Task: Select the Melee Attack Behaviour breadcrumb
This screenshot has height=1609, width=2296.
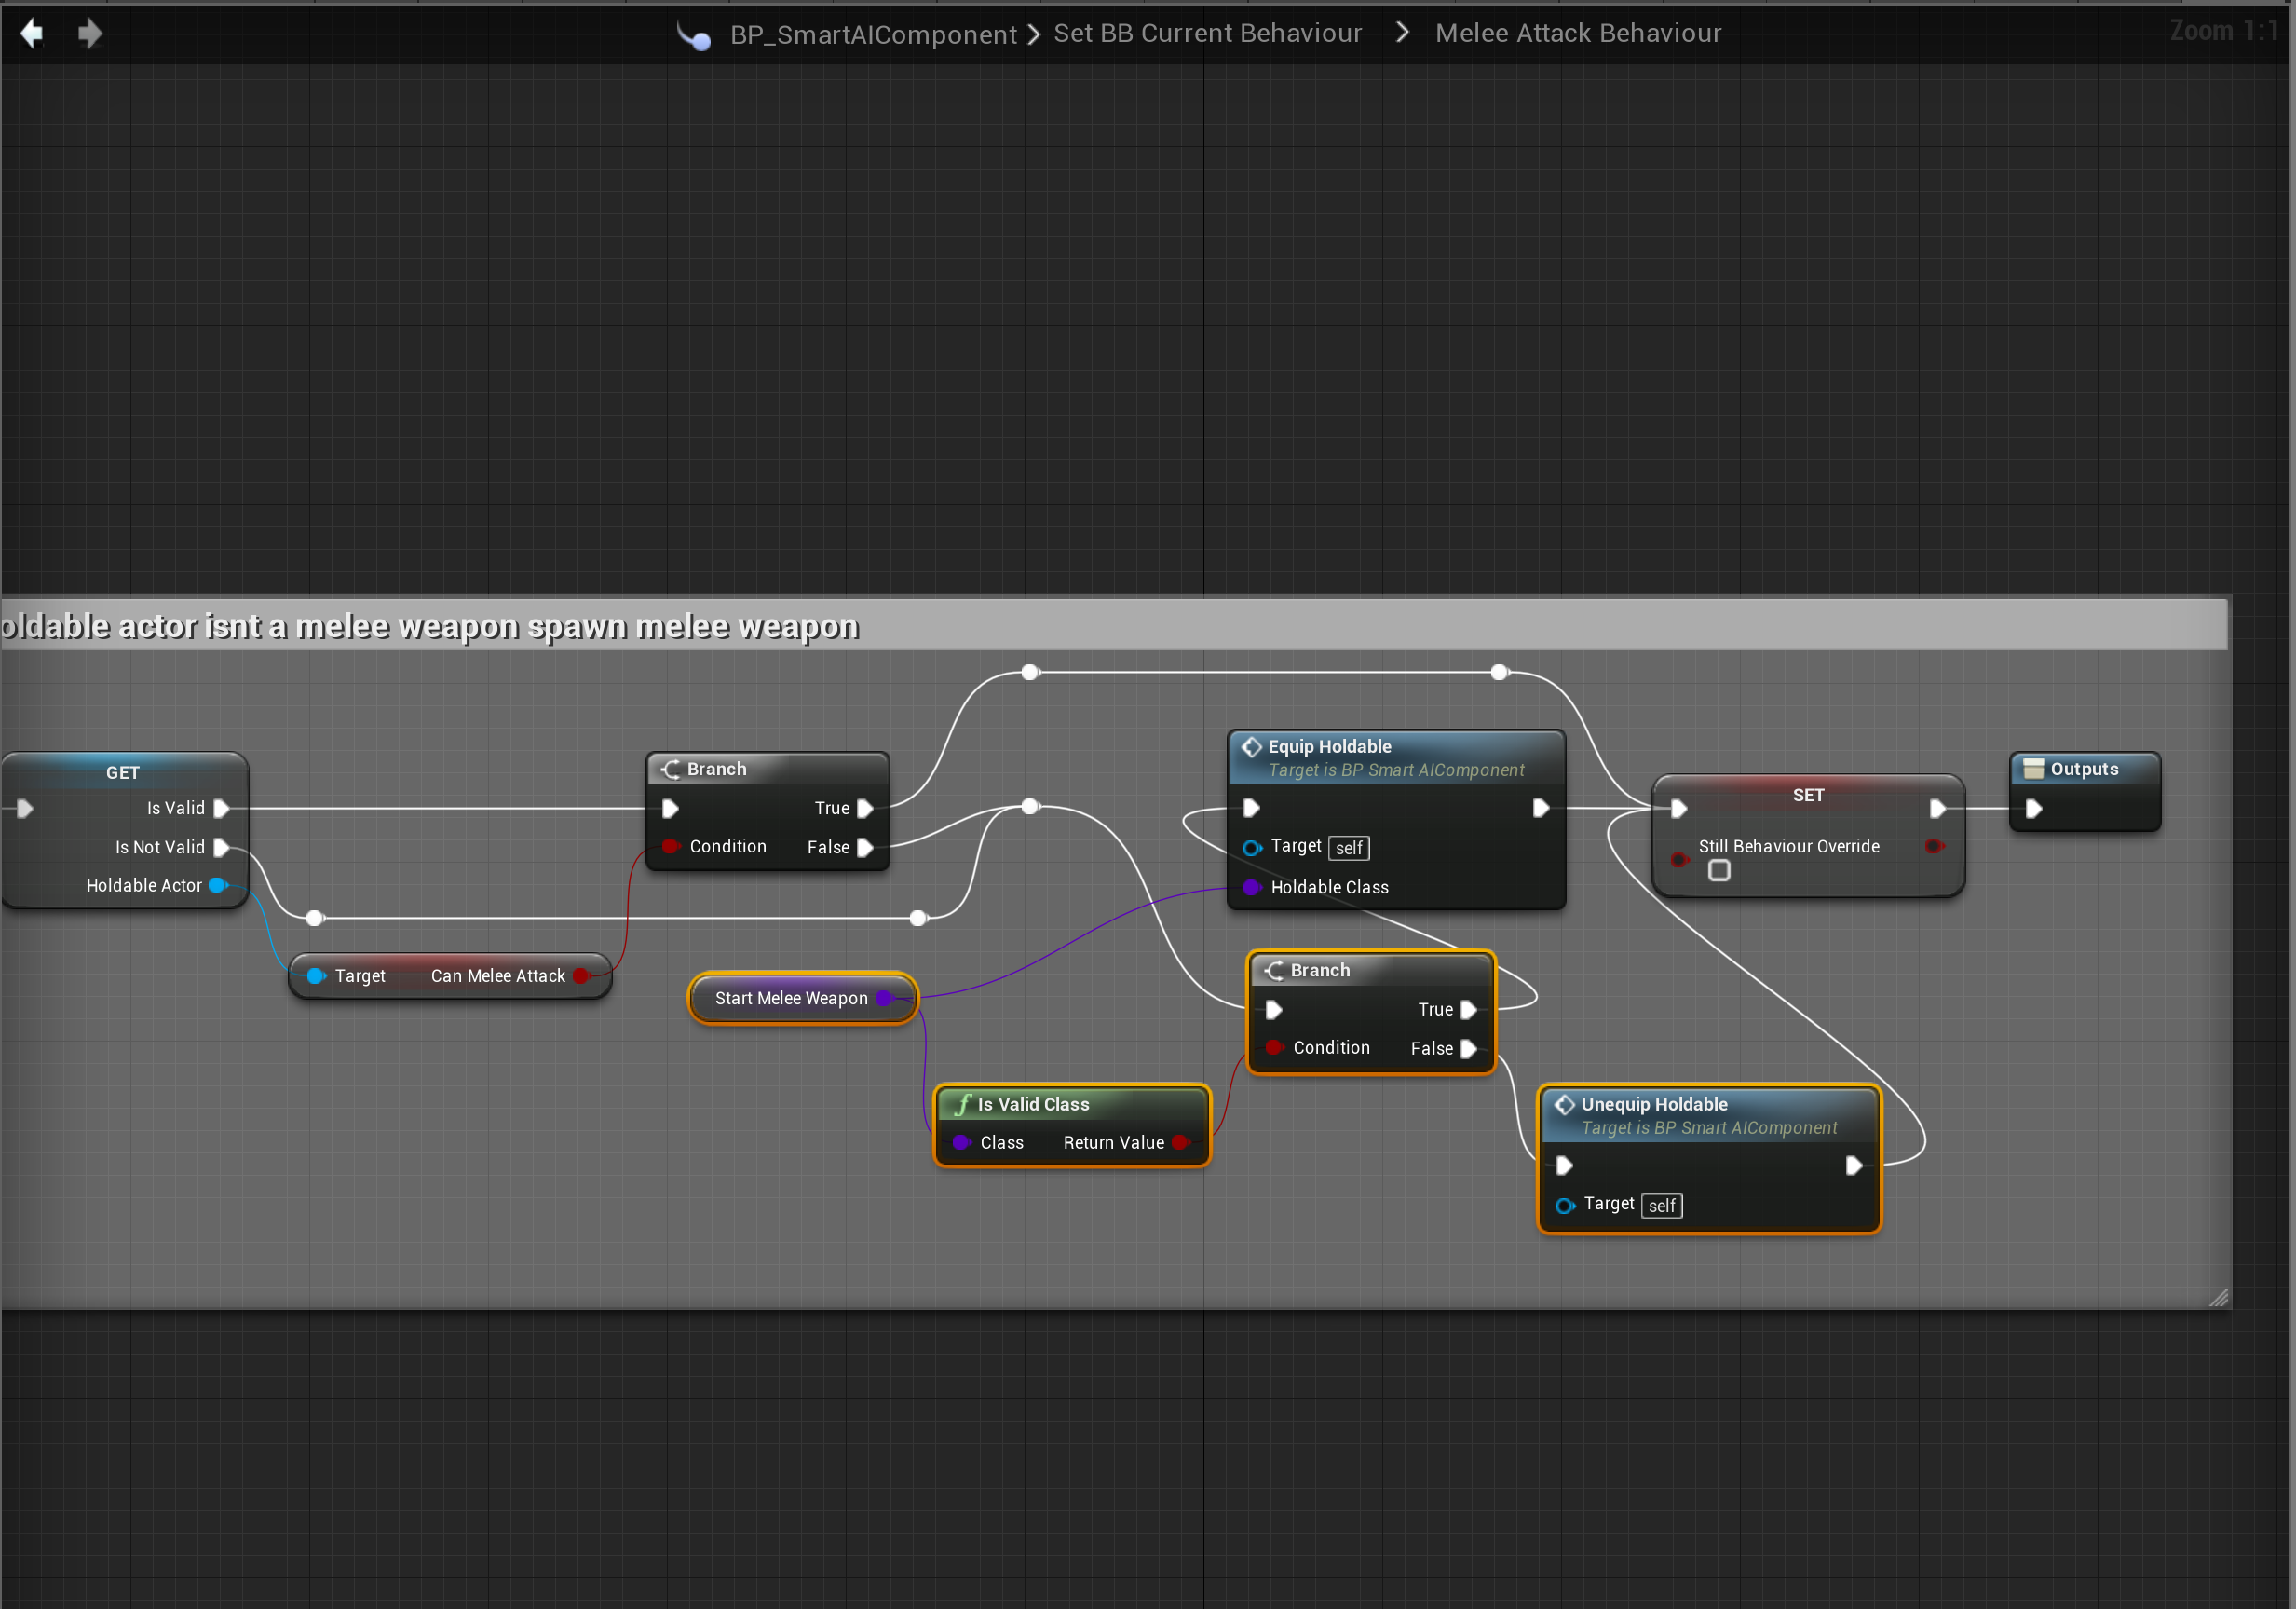Action: 1577,33
